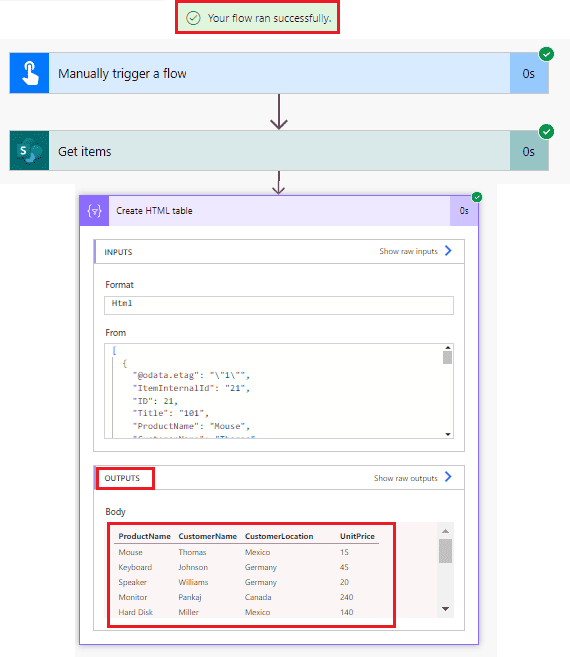Click the From box scroll up arrow
Screen dimensions: 570x657
pos(448,348)
